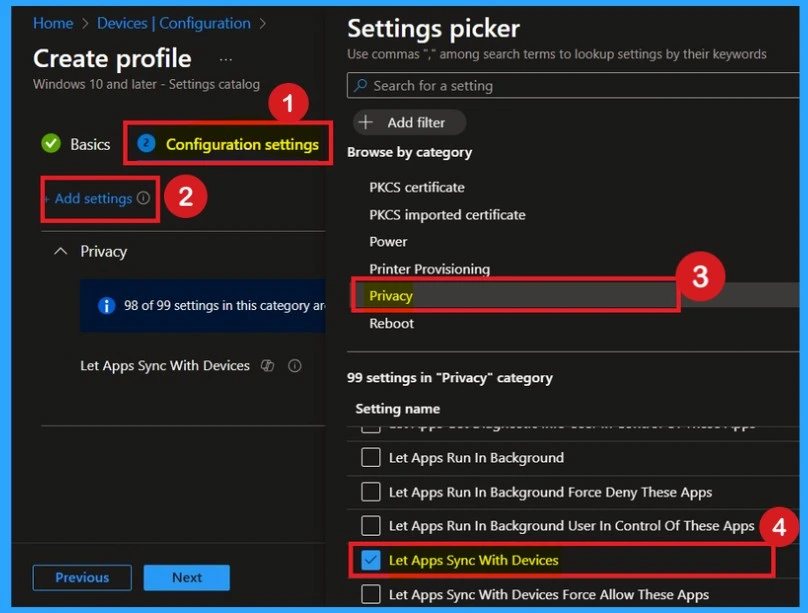
Task: Collapse the Privacy section chevron
Action: pyautogui.click(x=59, y=252)
